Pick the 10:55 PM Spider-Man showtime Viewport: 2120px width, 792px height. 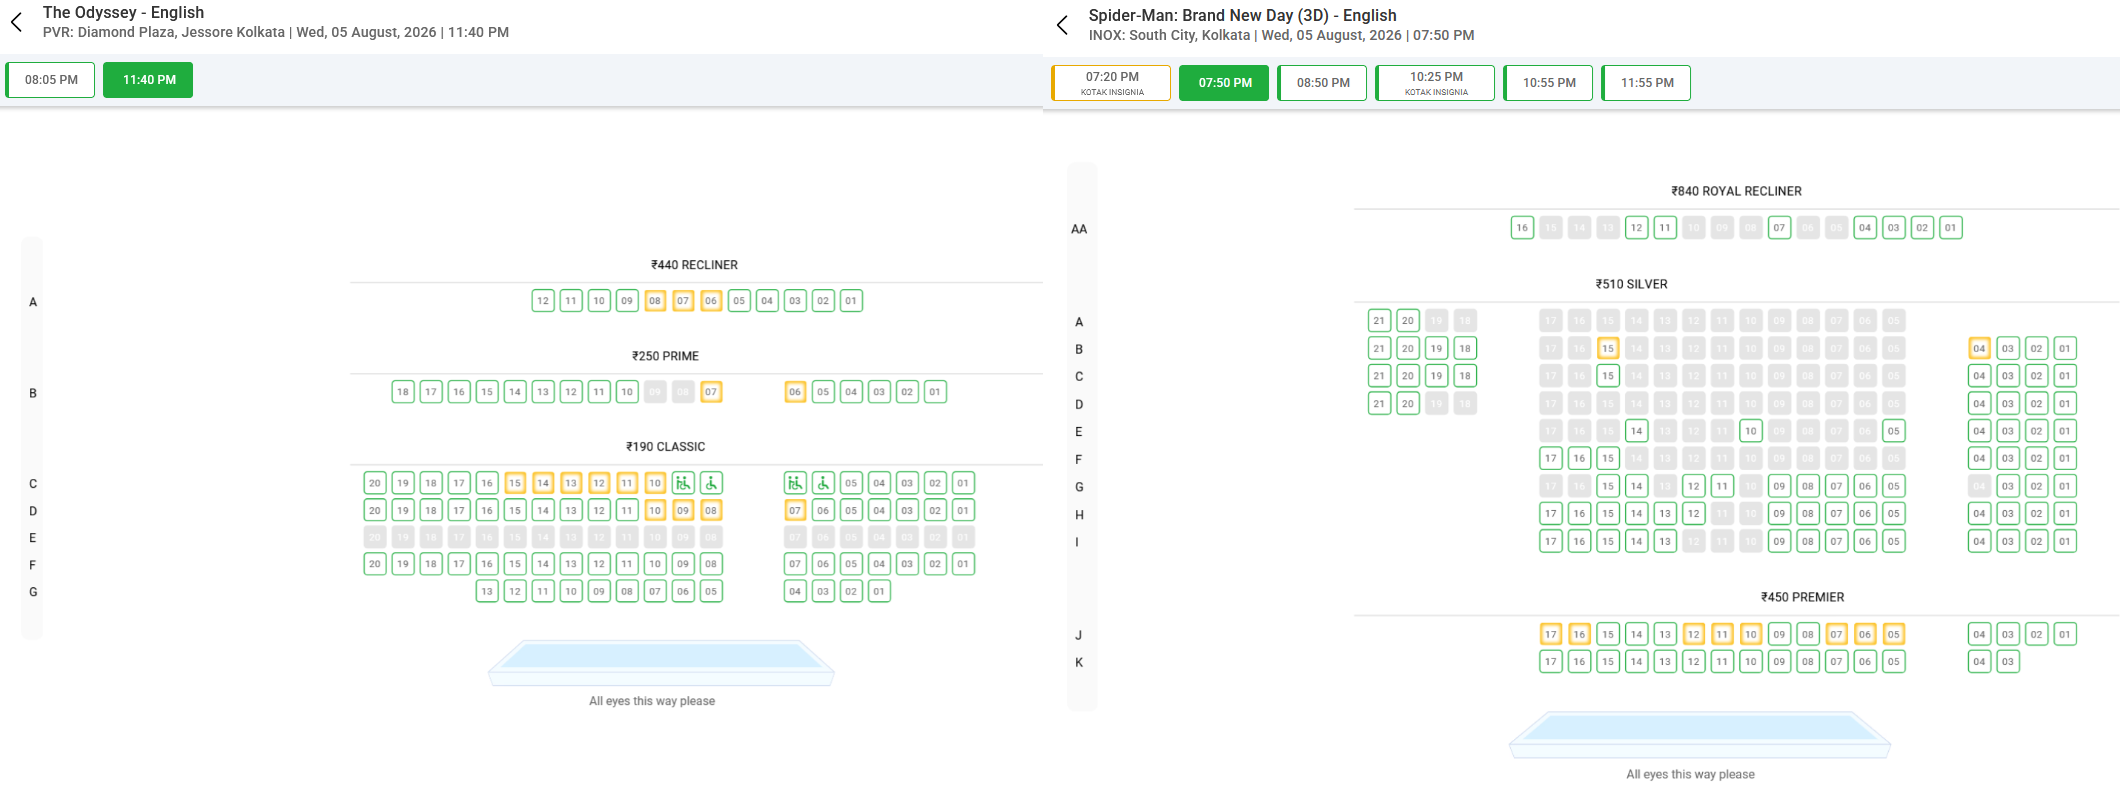pyautogui.click(x=1549, y=83)
